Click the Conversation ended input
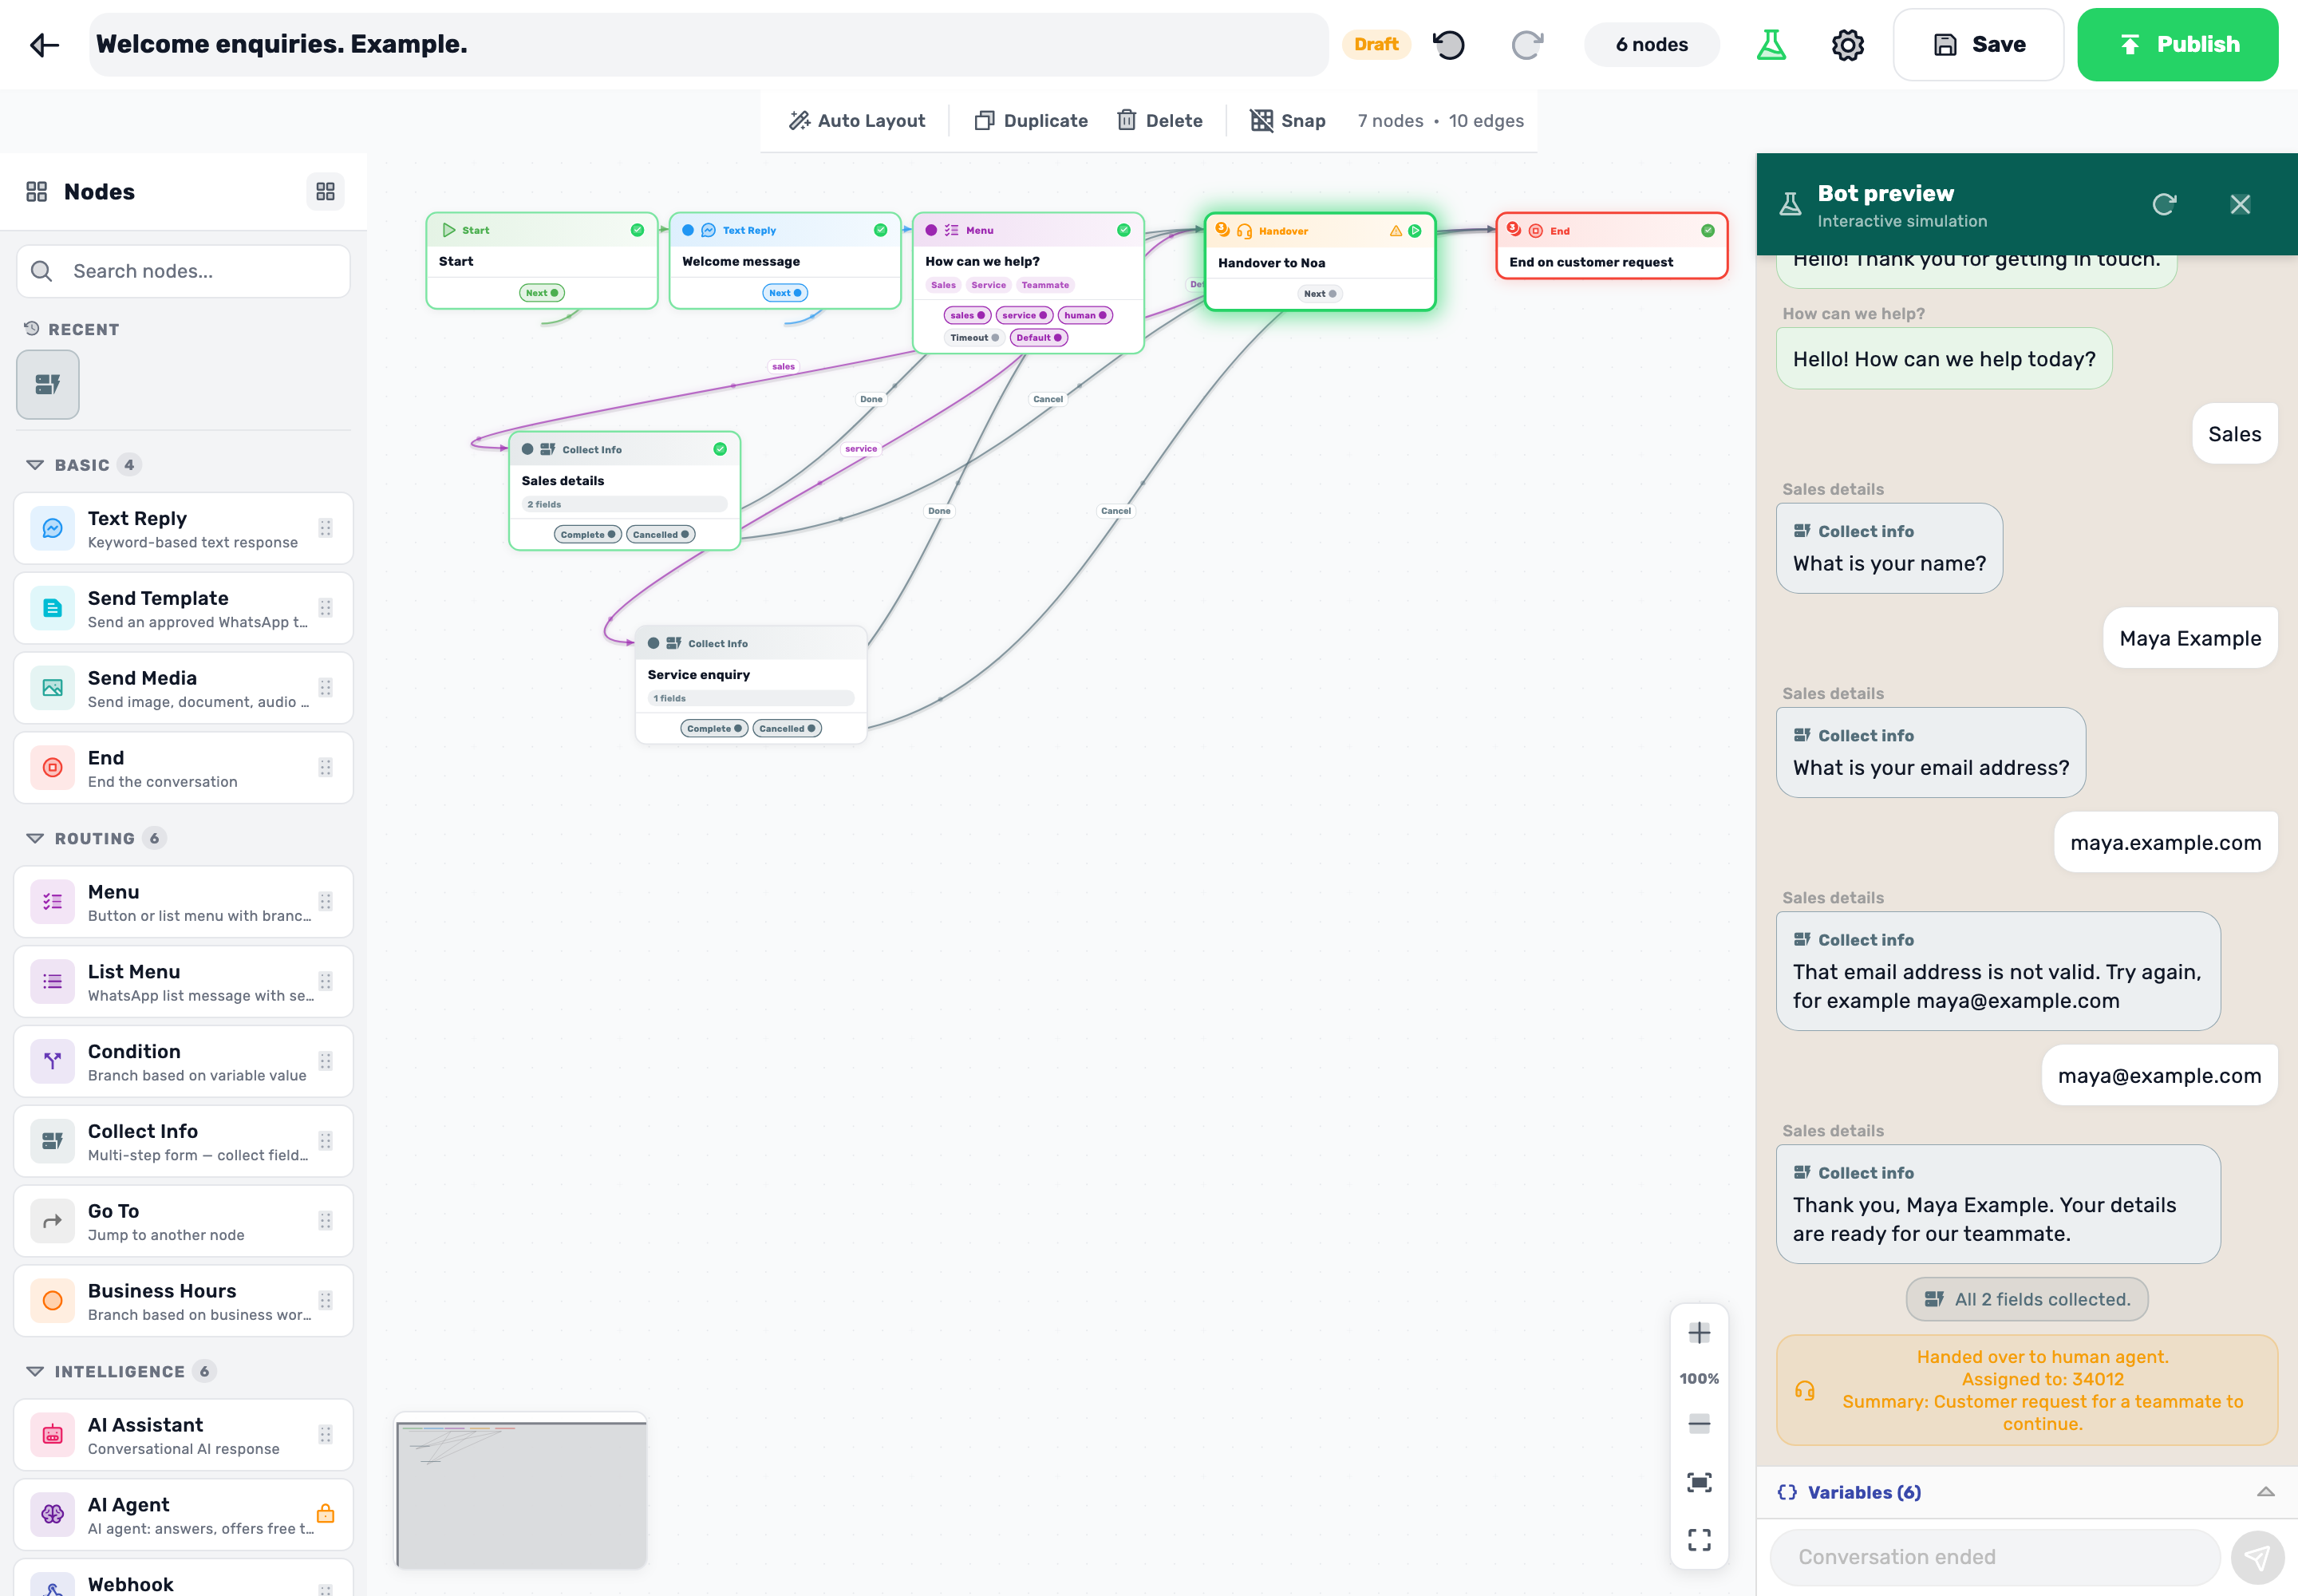This screenshot has height=1596, width=2298. [1994, 1557]
